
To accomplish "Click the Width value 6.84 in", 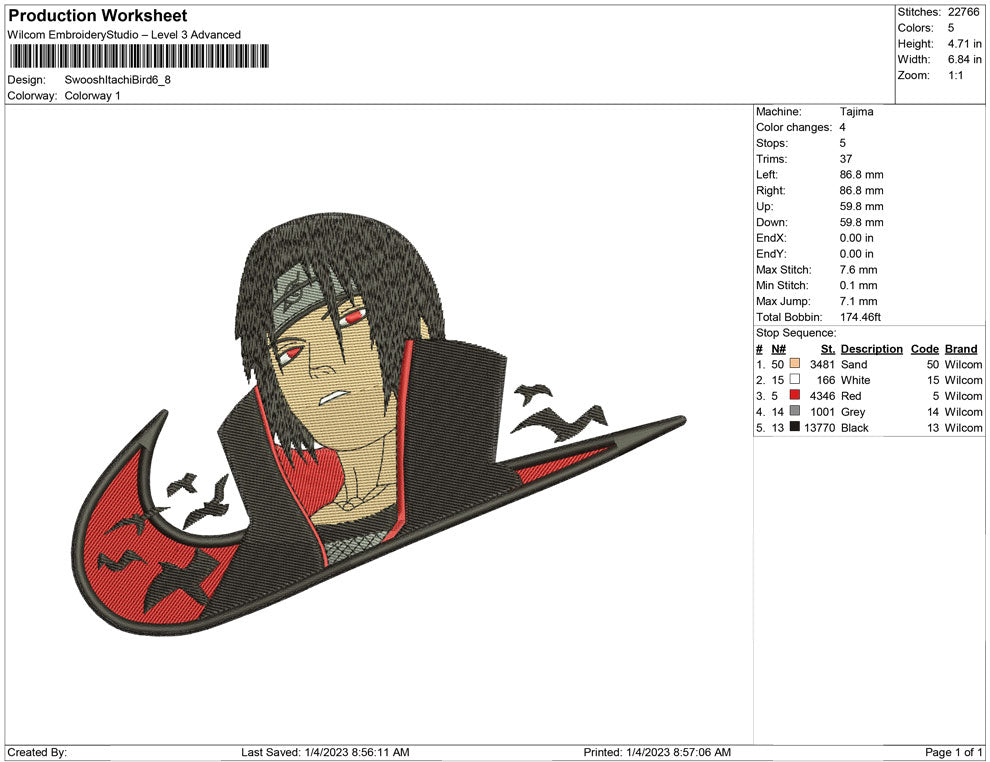I will 964,59.
